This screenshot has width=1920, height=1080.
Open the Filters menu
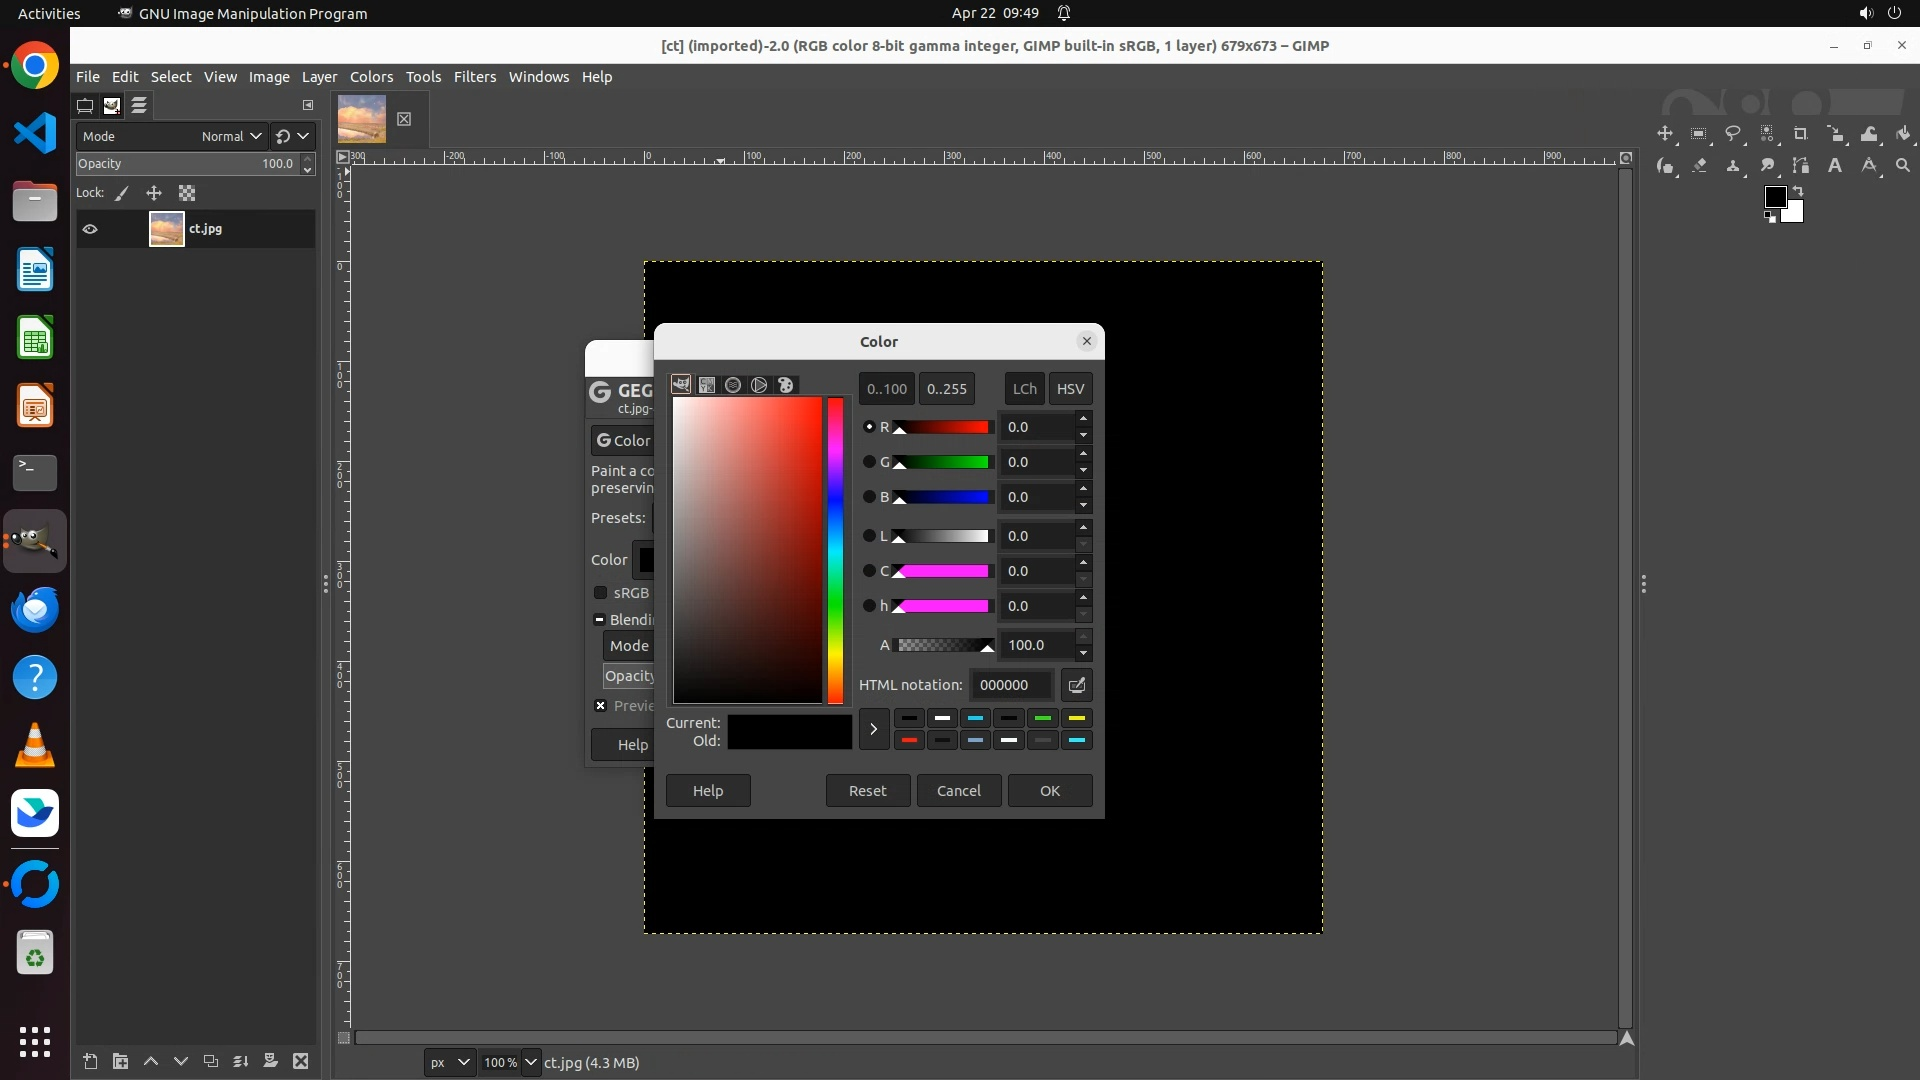tap(474, 77)
